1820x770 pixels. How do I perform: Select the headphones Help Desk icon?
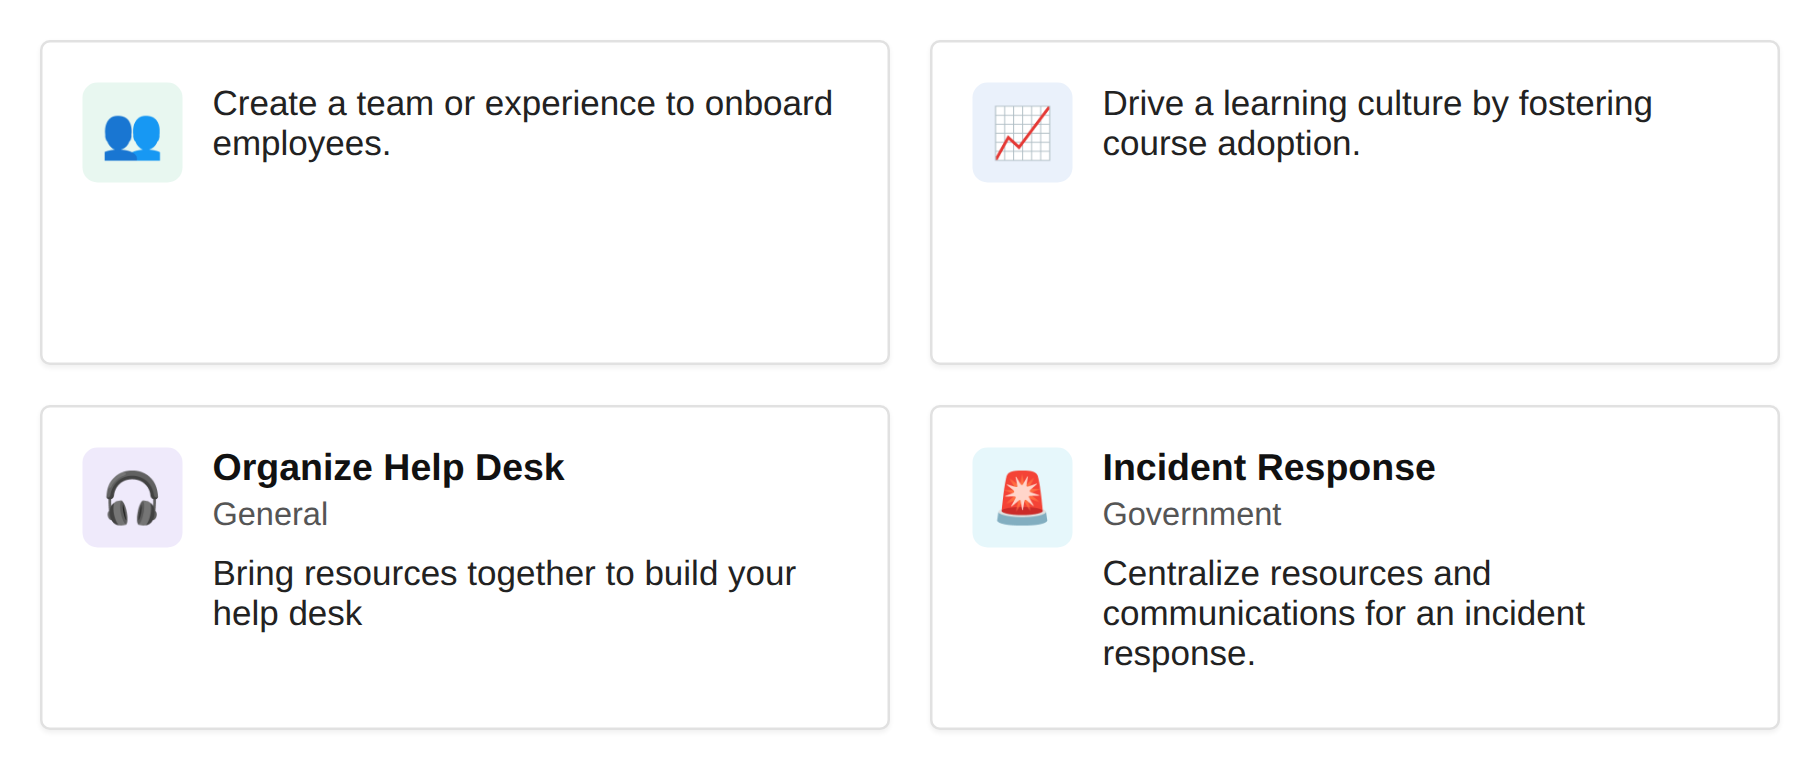pos(132,497)
